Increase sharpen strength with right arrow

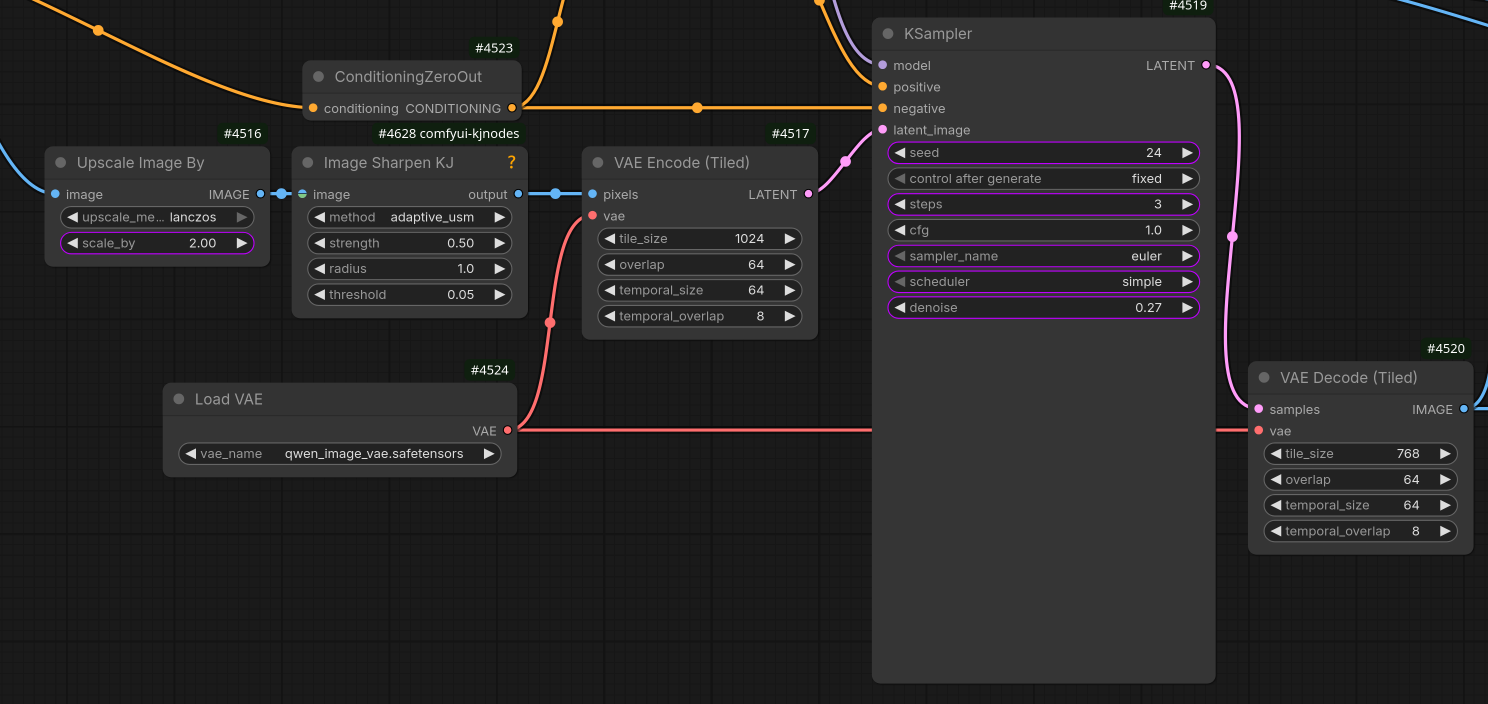(499, 243)
